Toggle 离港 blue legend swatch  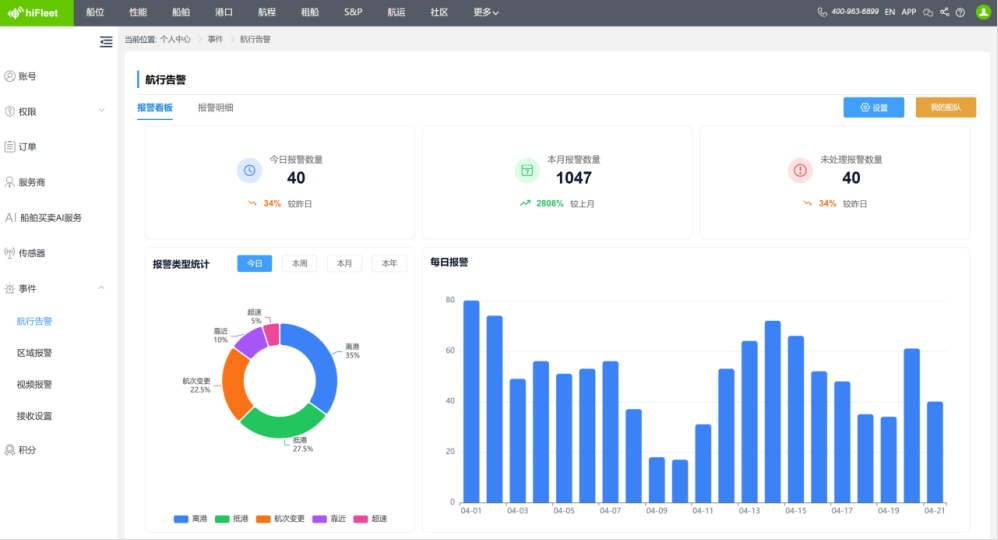pyautogui.click(x=181, y=519)
